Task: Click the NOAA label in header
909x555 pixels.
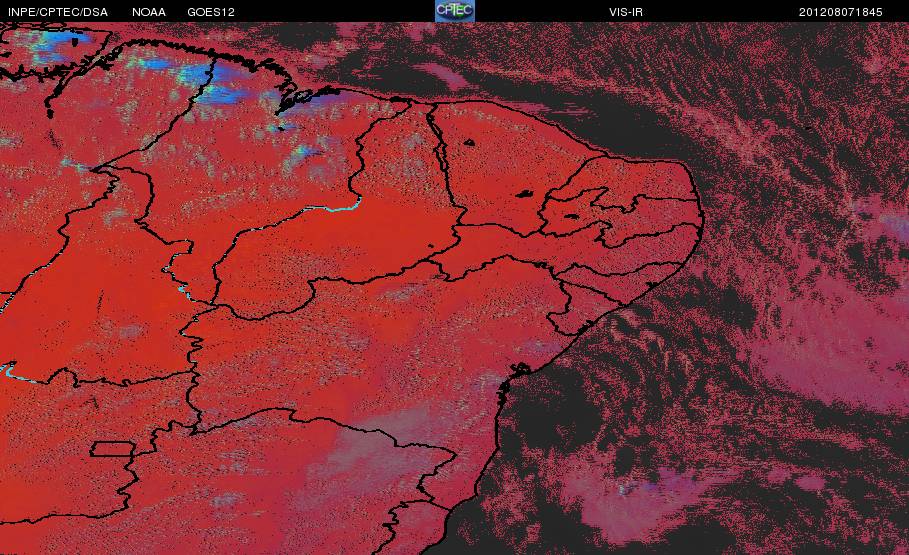Action: click(148, 12)
